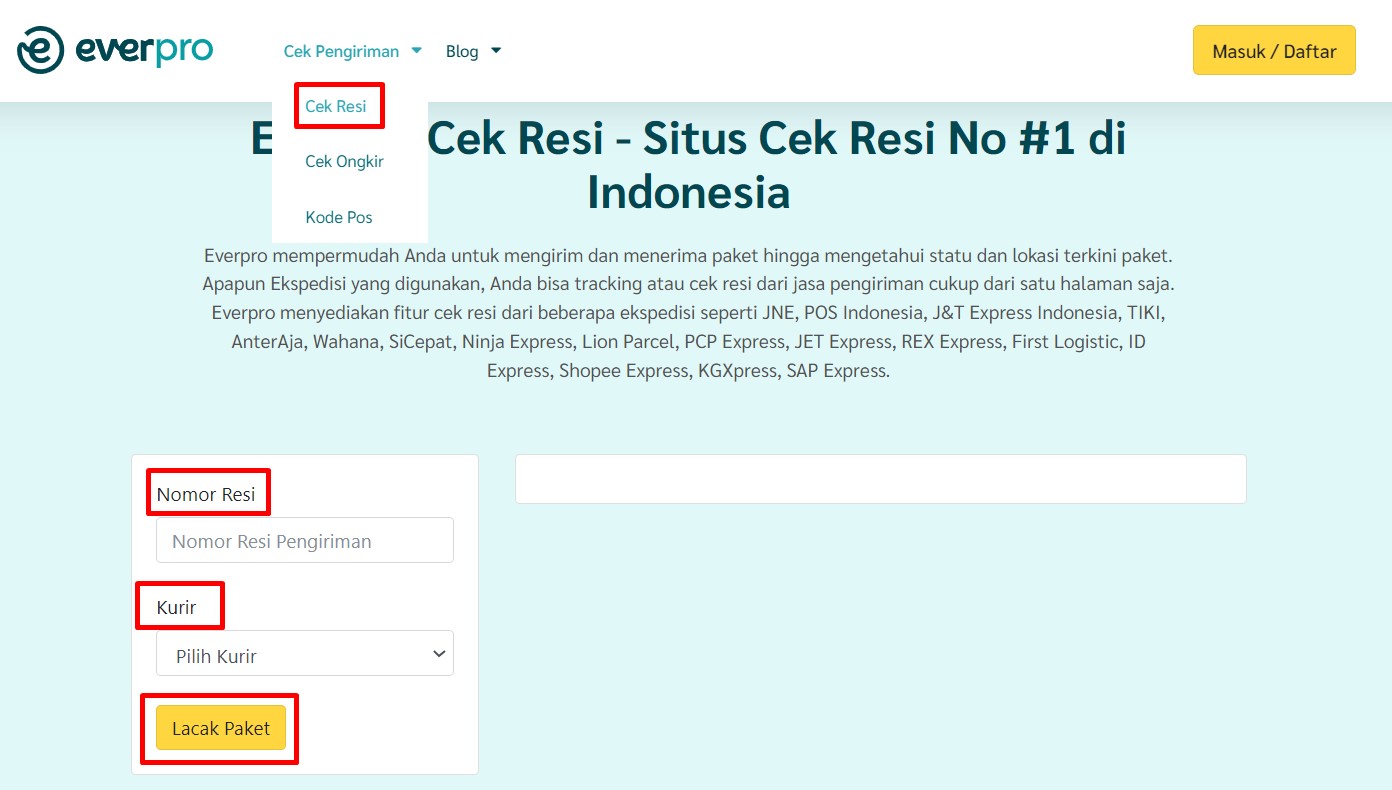Click the Cek Pengiriman chevron arrow
The image size is (1392, 790).
[x=417, y=50]
